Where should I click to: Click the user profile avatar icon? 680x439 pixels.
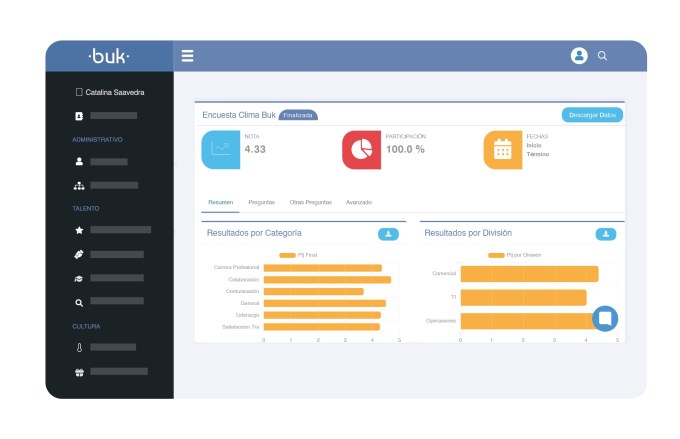579,56
